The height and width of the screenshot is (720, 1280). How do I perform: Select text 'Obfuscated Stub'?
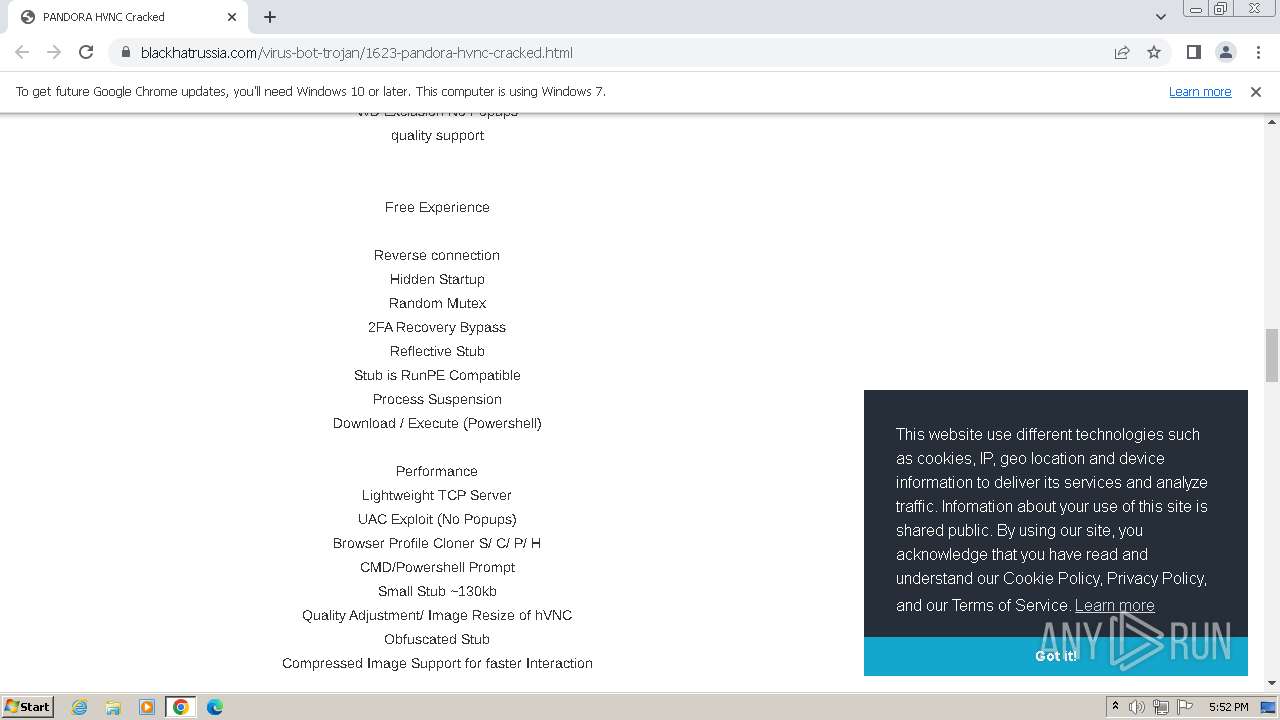(437, 639)
